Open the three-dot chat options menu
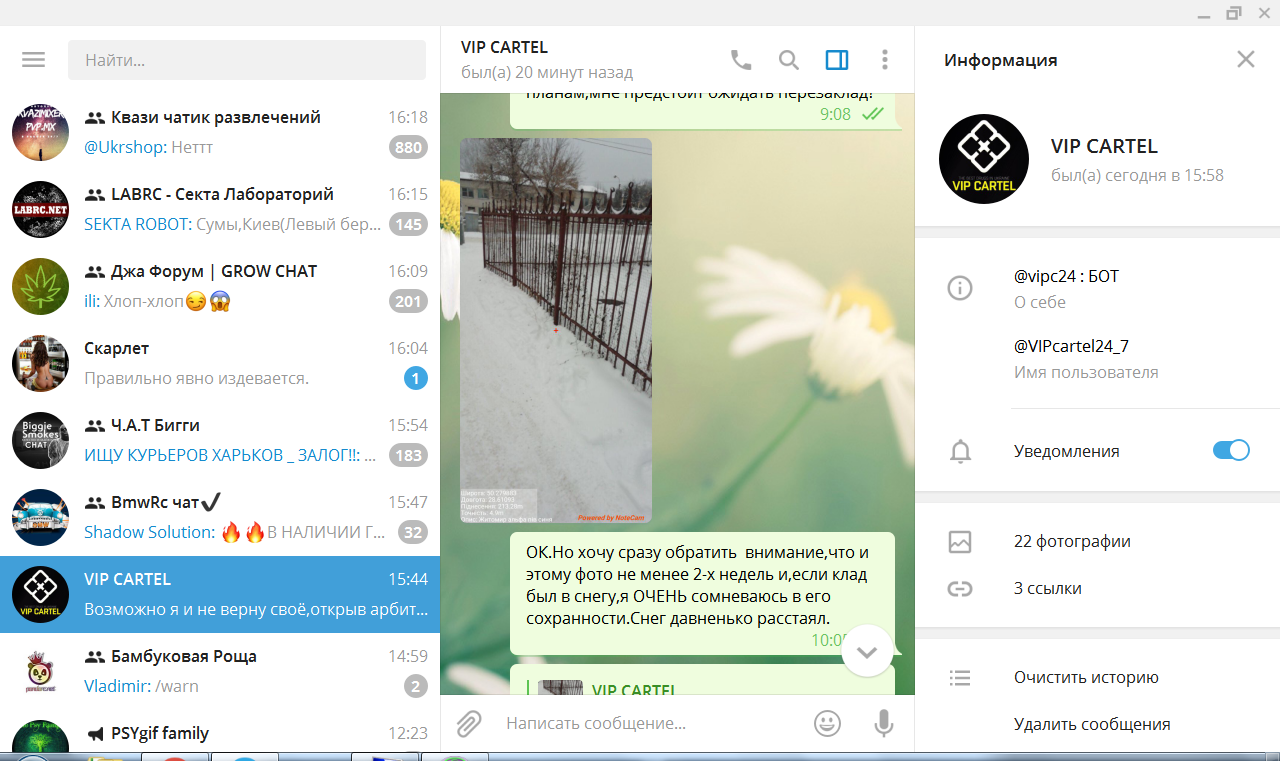 (885, 60)
